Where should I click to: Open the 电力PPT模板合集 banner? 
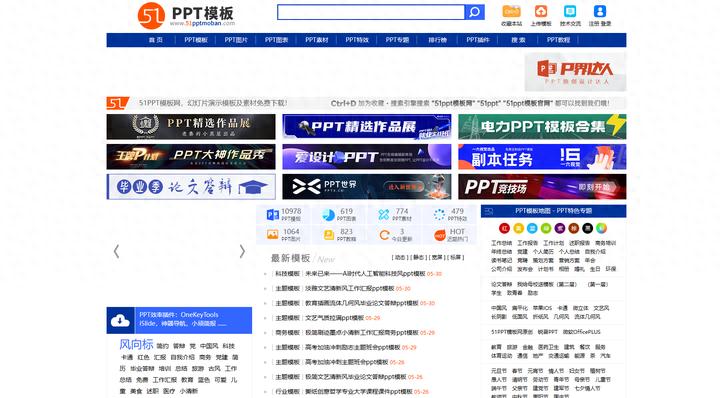[542, 127]
